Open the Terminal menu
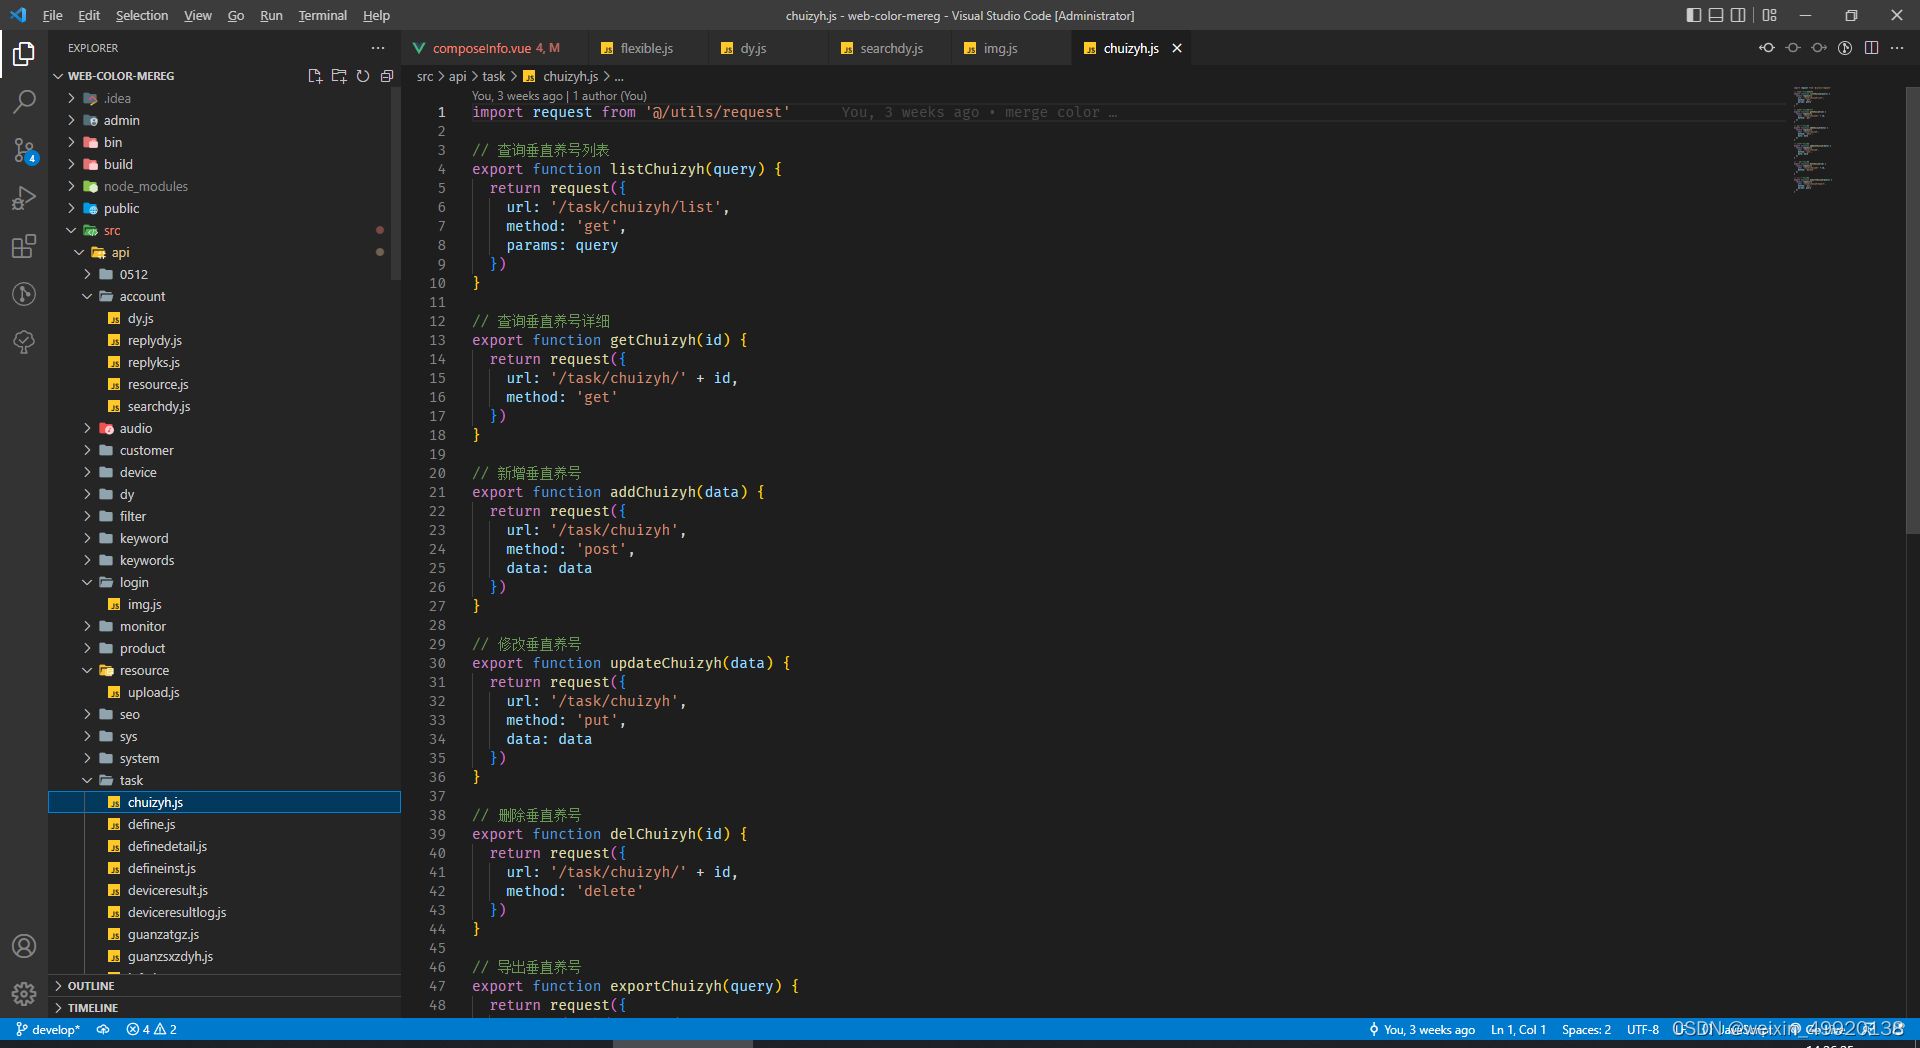The image size is (1920, 1048). coord(322,15)
